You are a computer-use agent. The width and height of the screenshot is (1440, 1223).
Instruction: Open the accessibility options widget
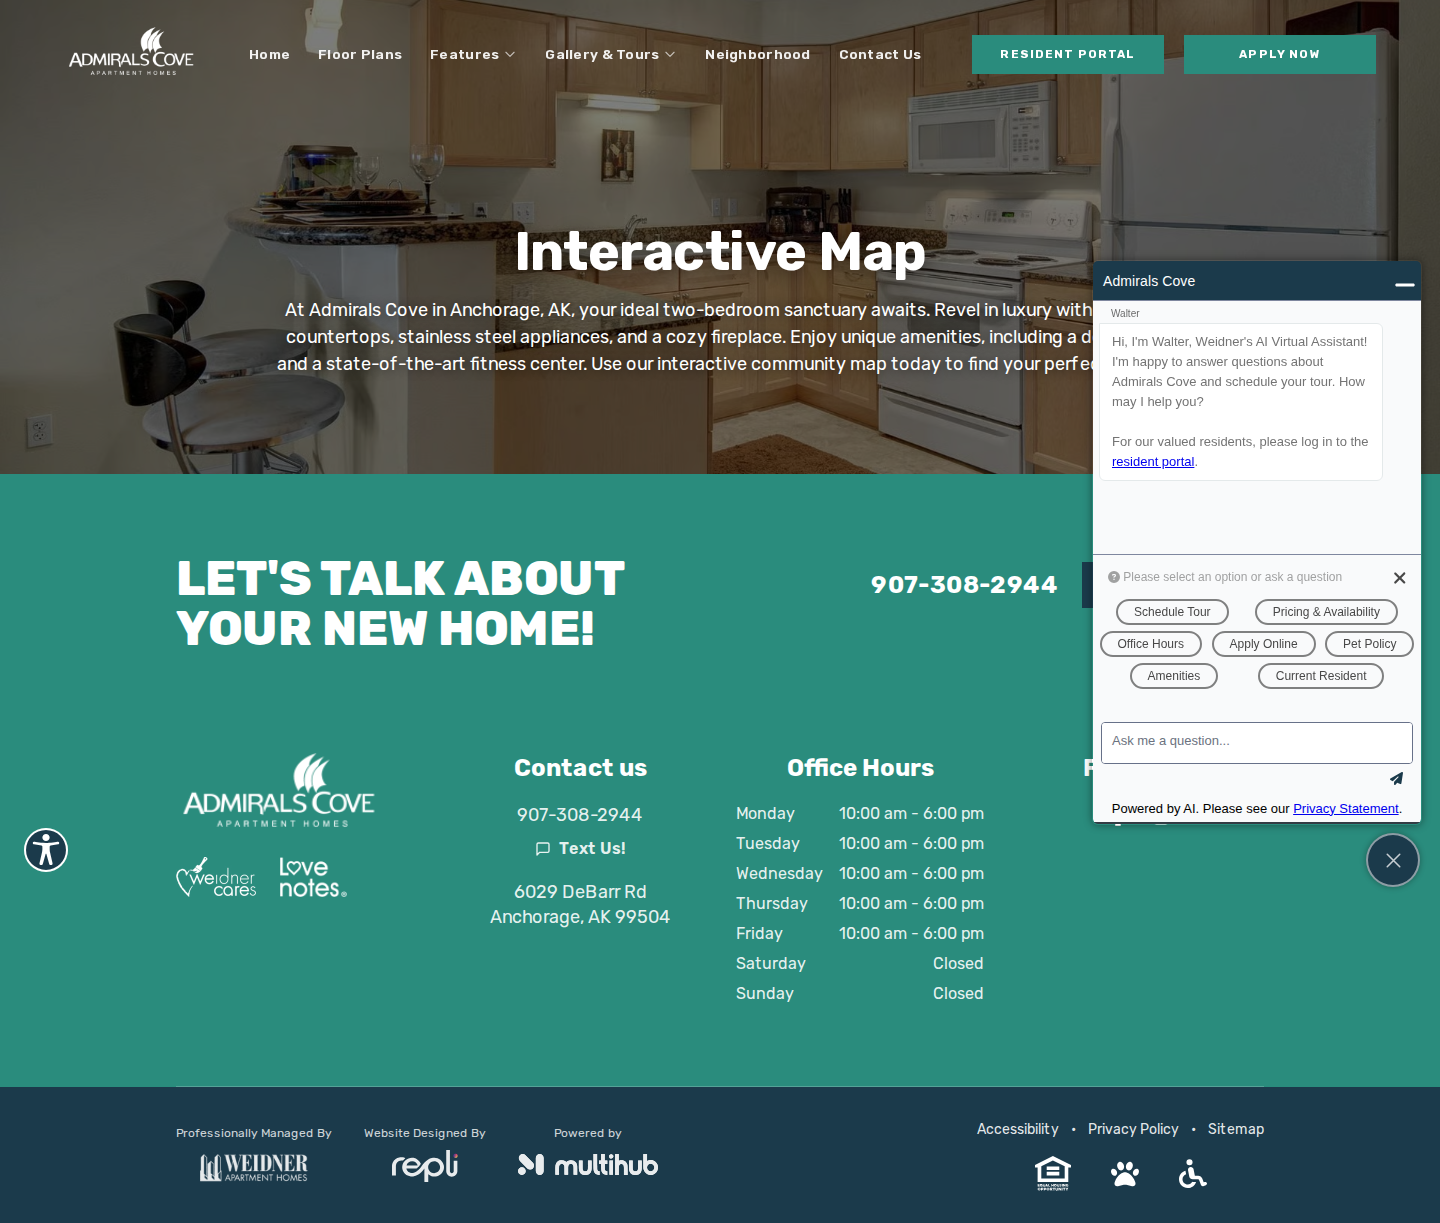46,850
